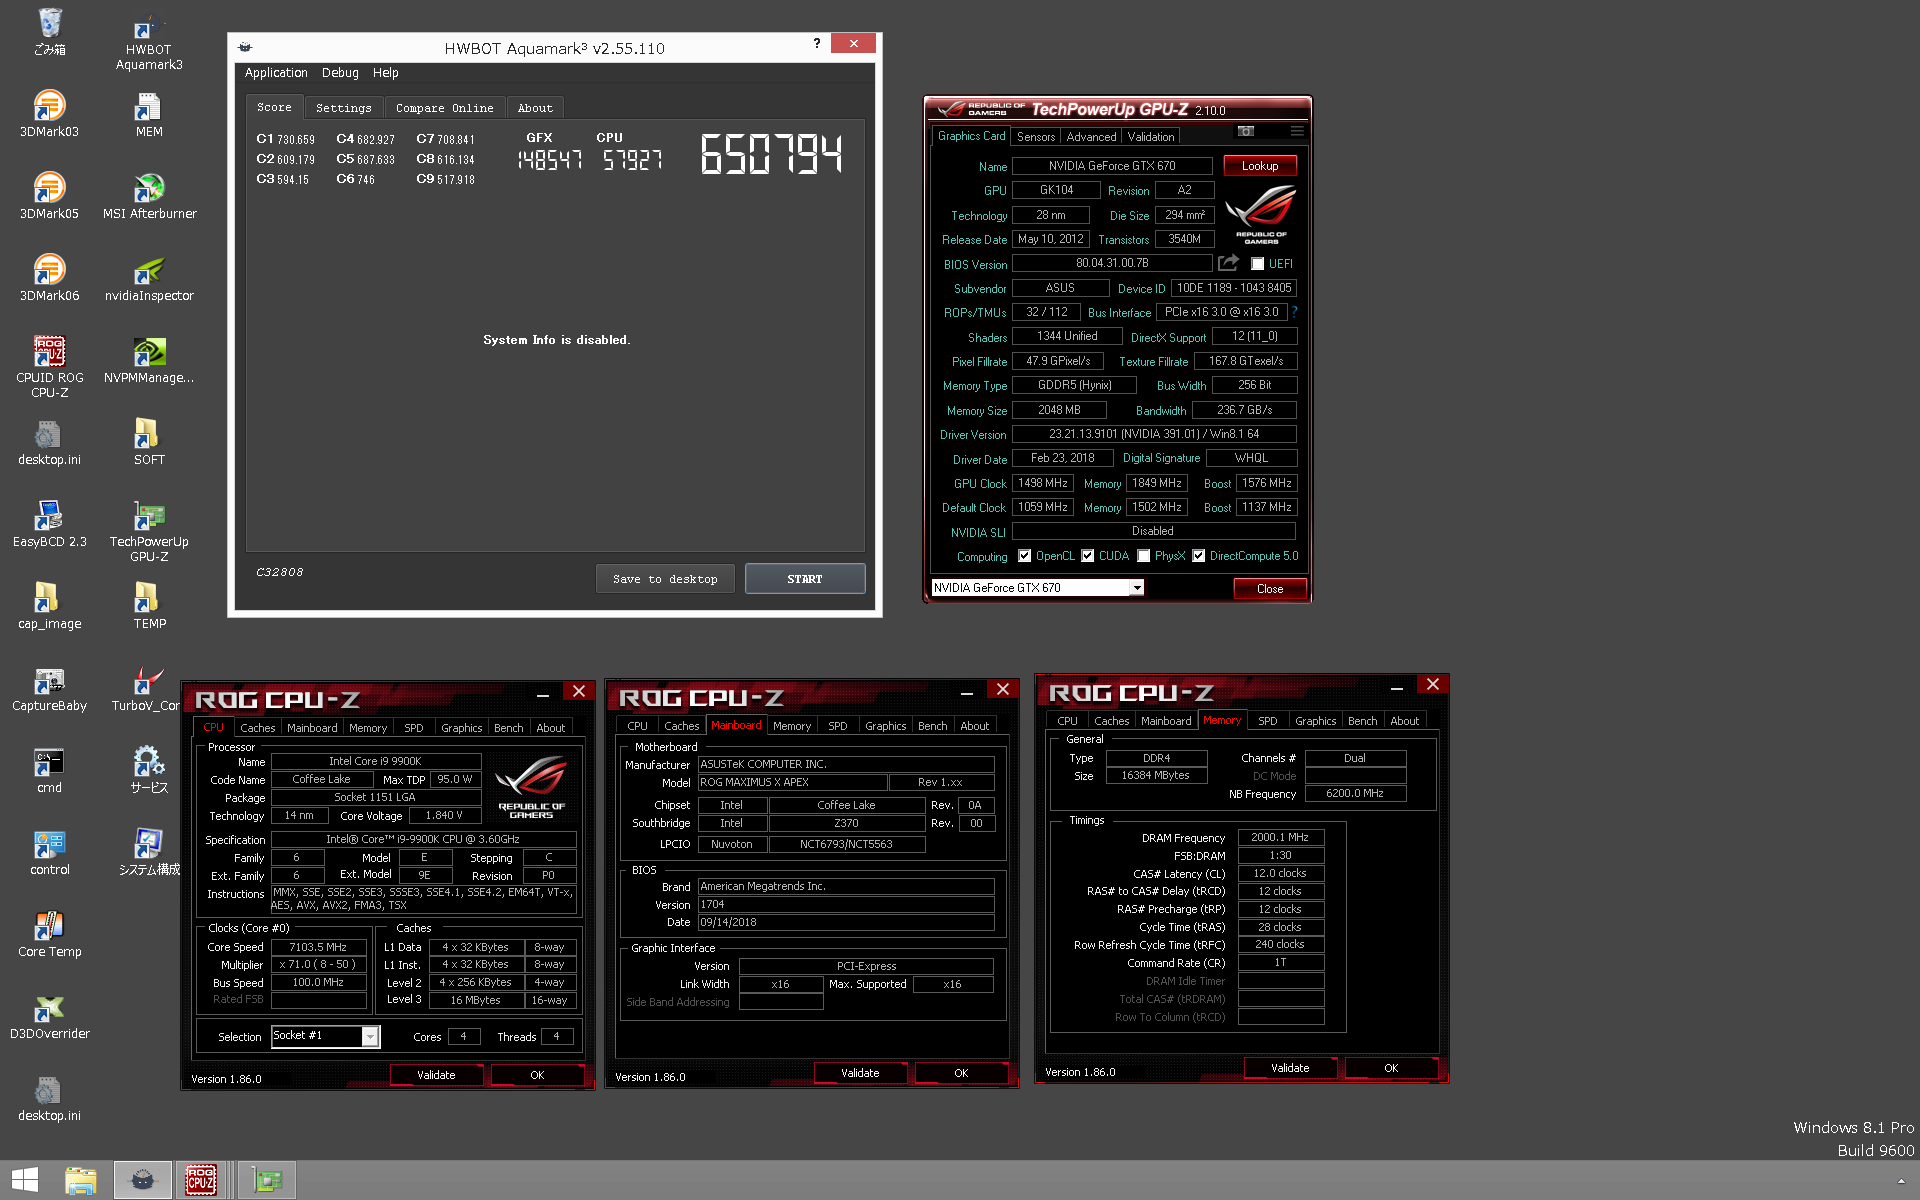Image resolution: width=1920 pixels, height=1200 pixels.
Task: Open Graphics tab in the mainboard CPU-Z window
Action: point(885,726)
